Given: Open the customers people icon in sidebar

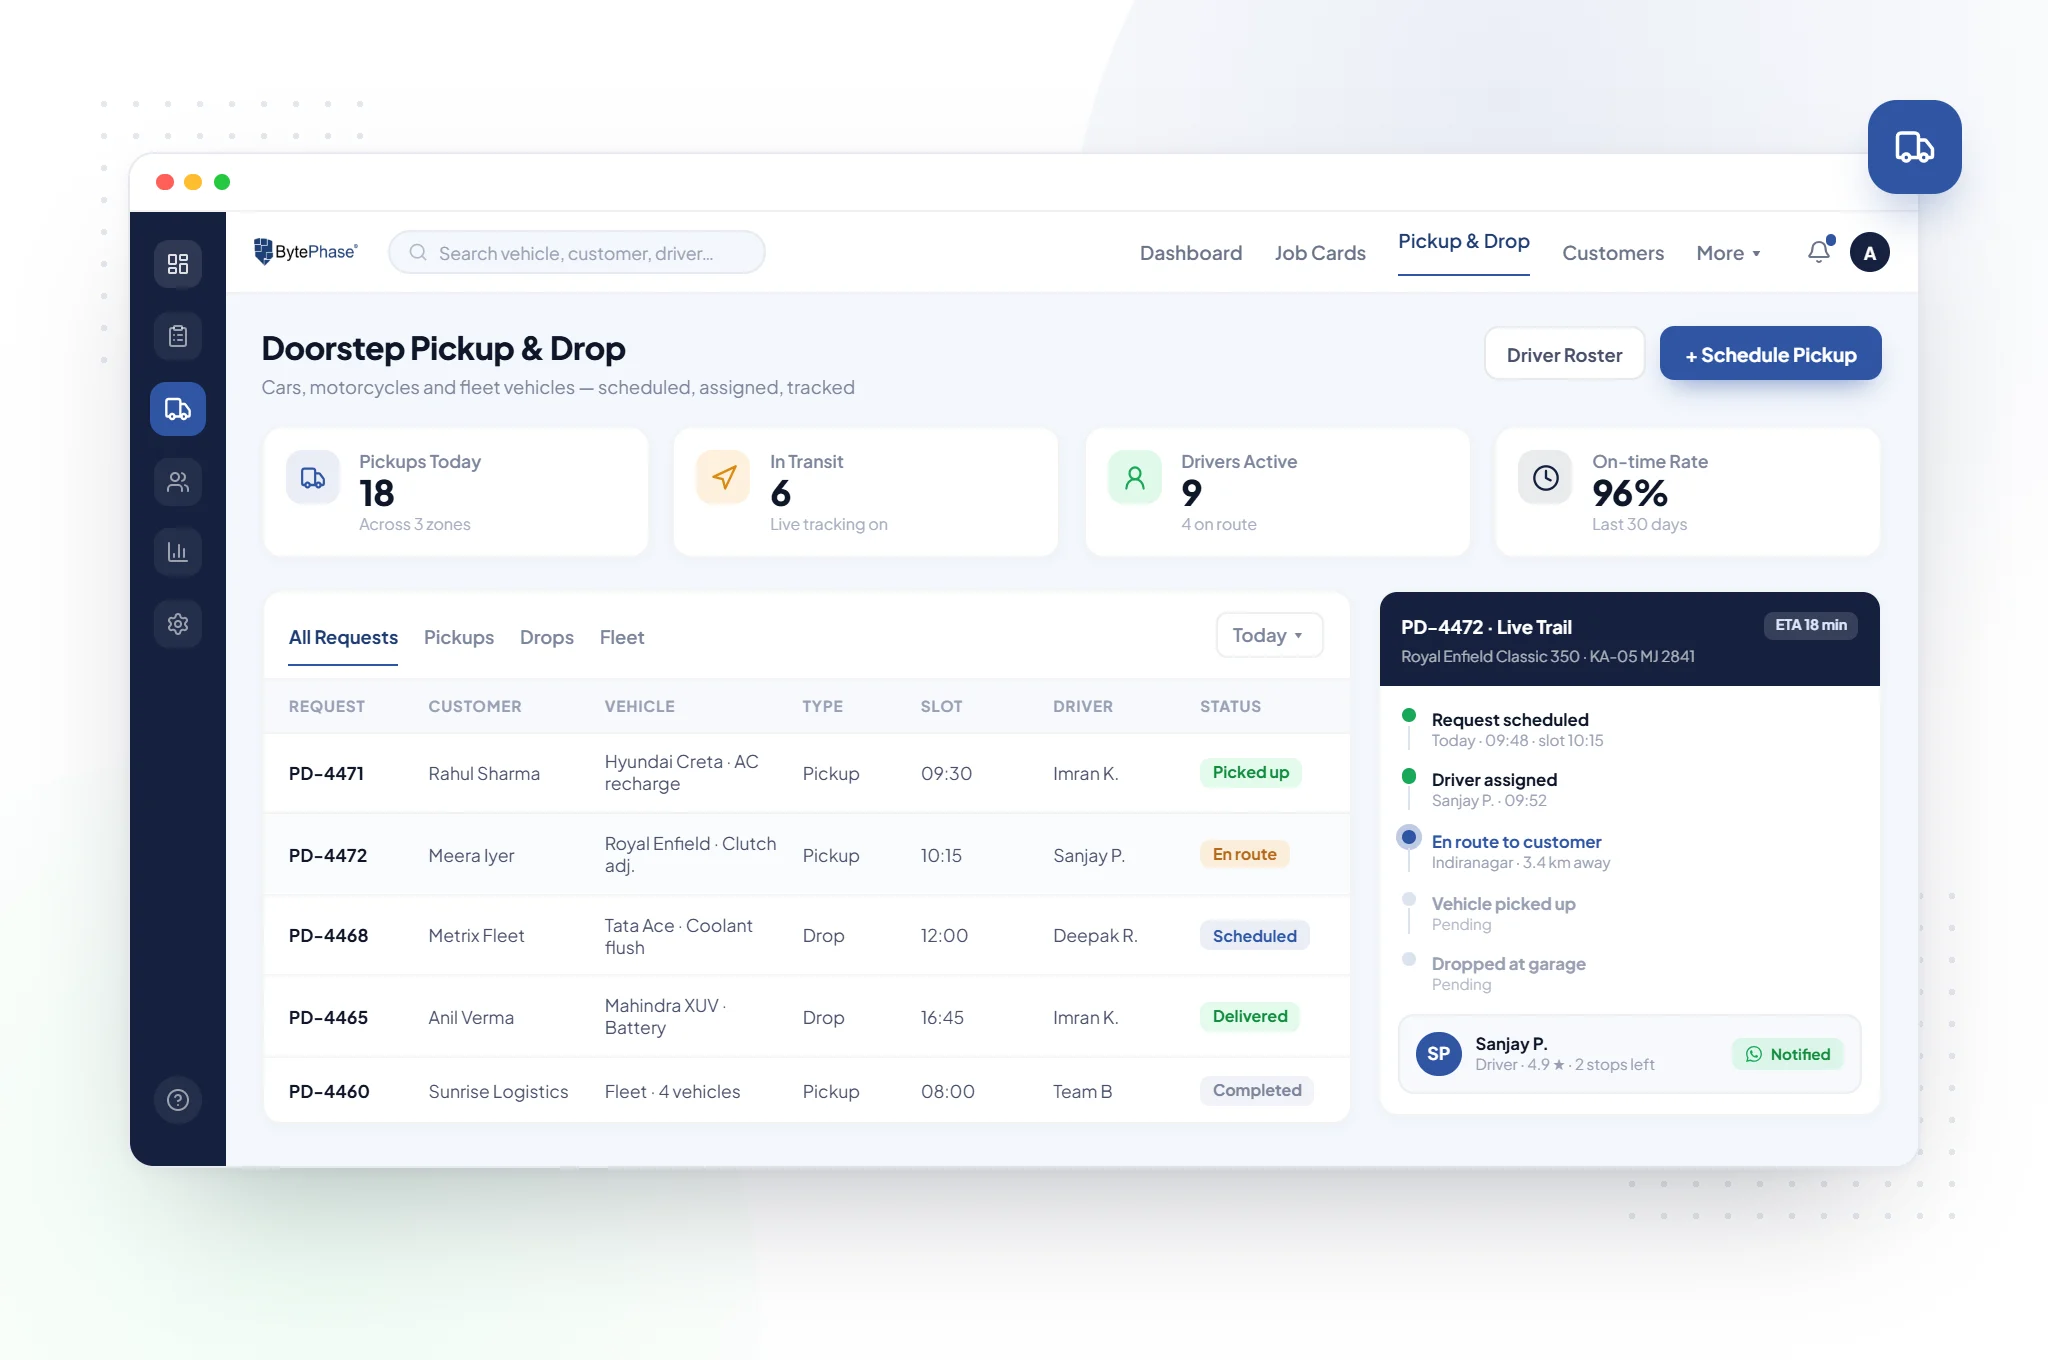Looking at the screenshot, I should 178,482.
